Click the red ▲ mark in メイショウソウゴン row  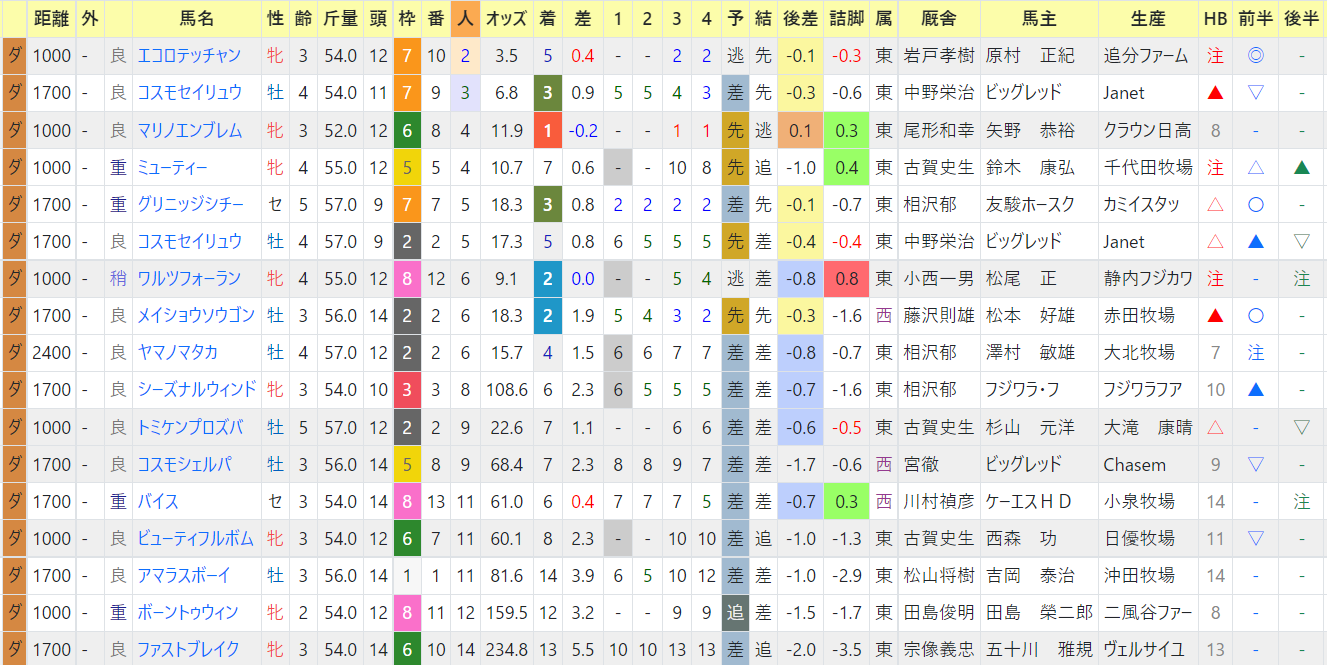click(x=1215, y=316)
